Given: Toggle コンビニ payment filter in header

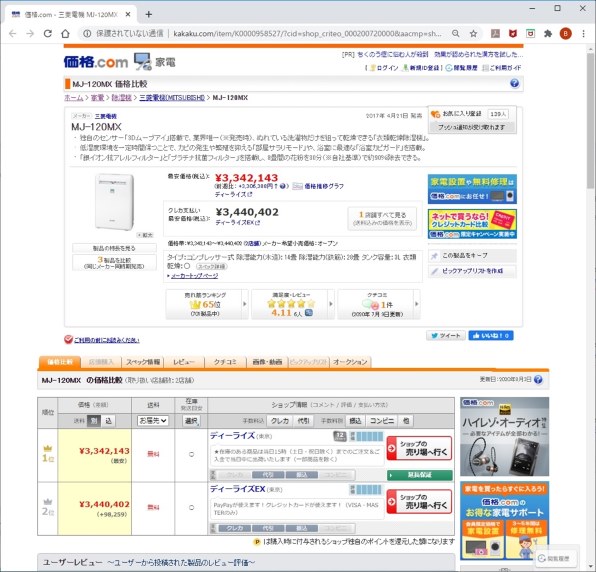Looking at the screenshot, I should tap(382, 421).
